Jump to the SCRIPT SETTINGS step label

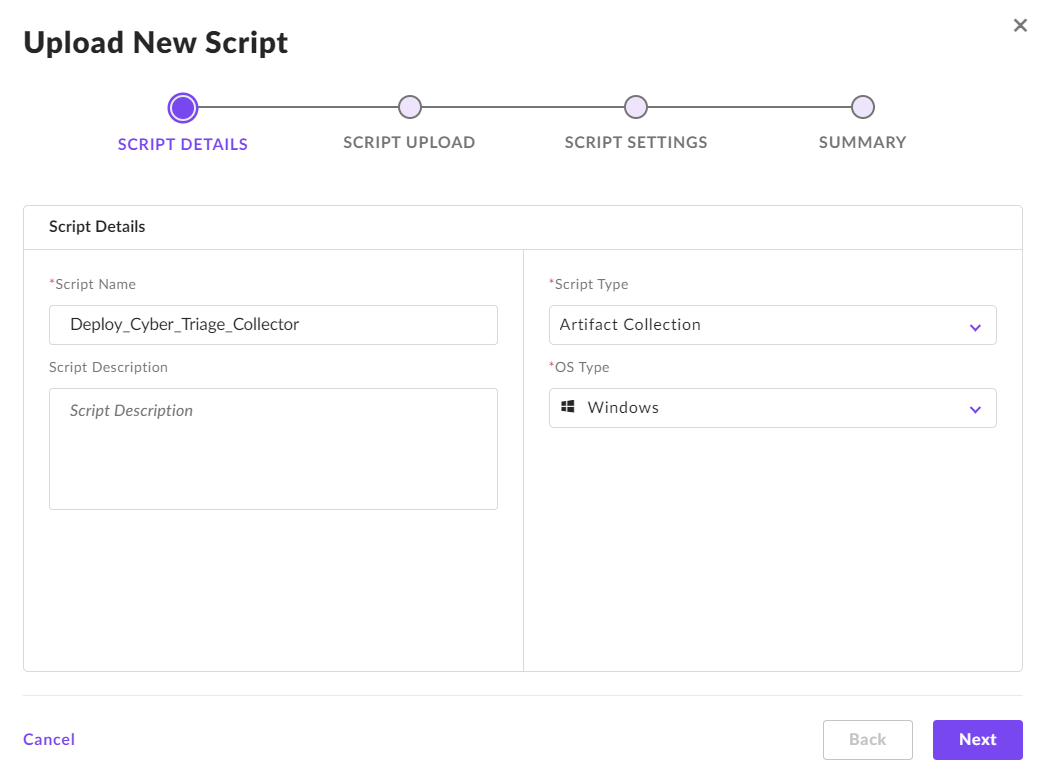tap(636, 142)
